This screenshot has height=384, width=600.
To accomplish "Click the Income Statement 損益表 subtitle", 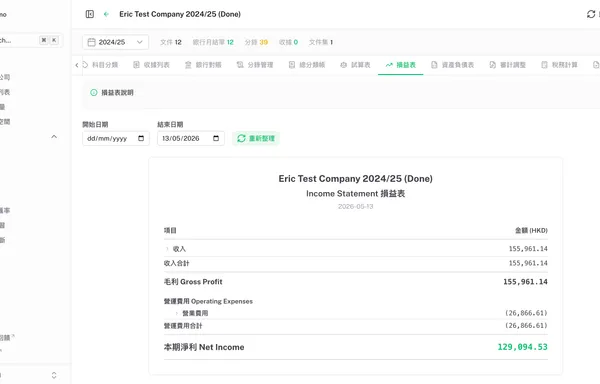I will pyautogui.click(x=355, y=194).
